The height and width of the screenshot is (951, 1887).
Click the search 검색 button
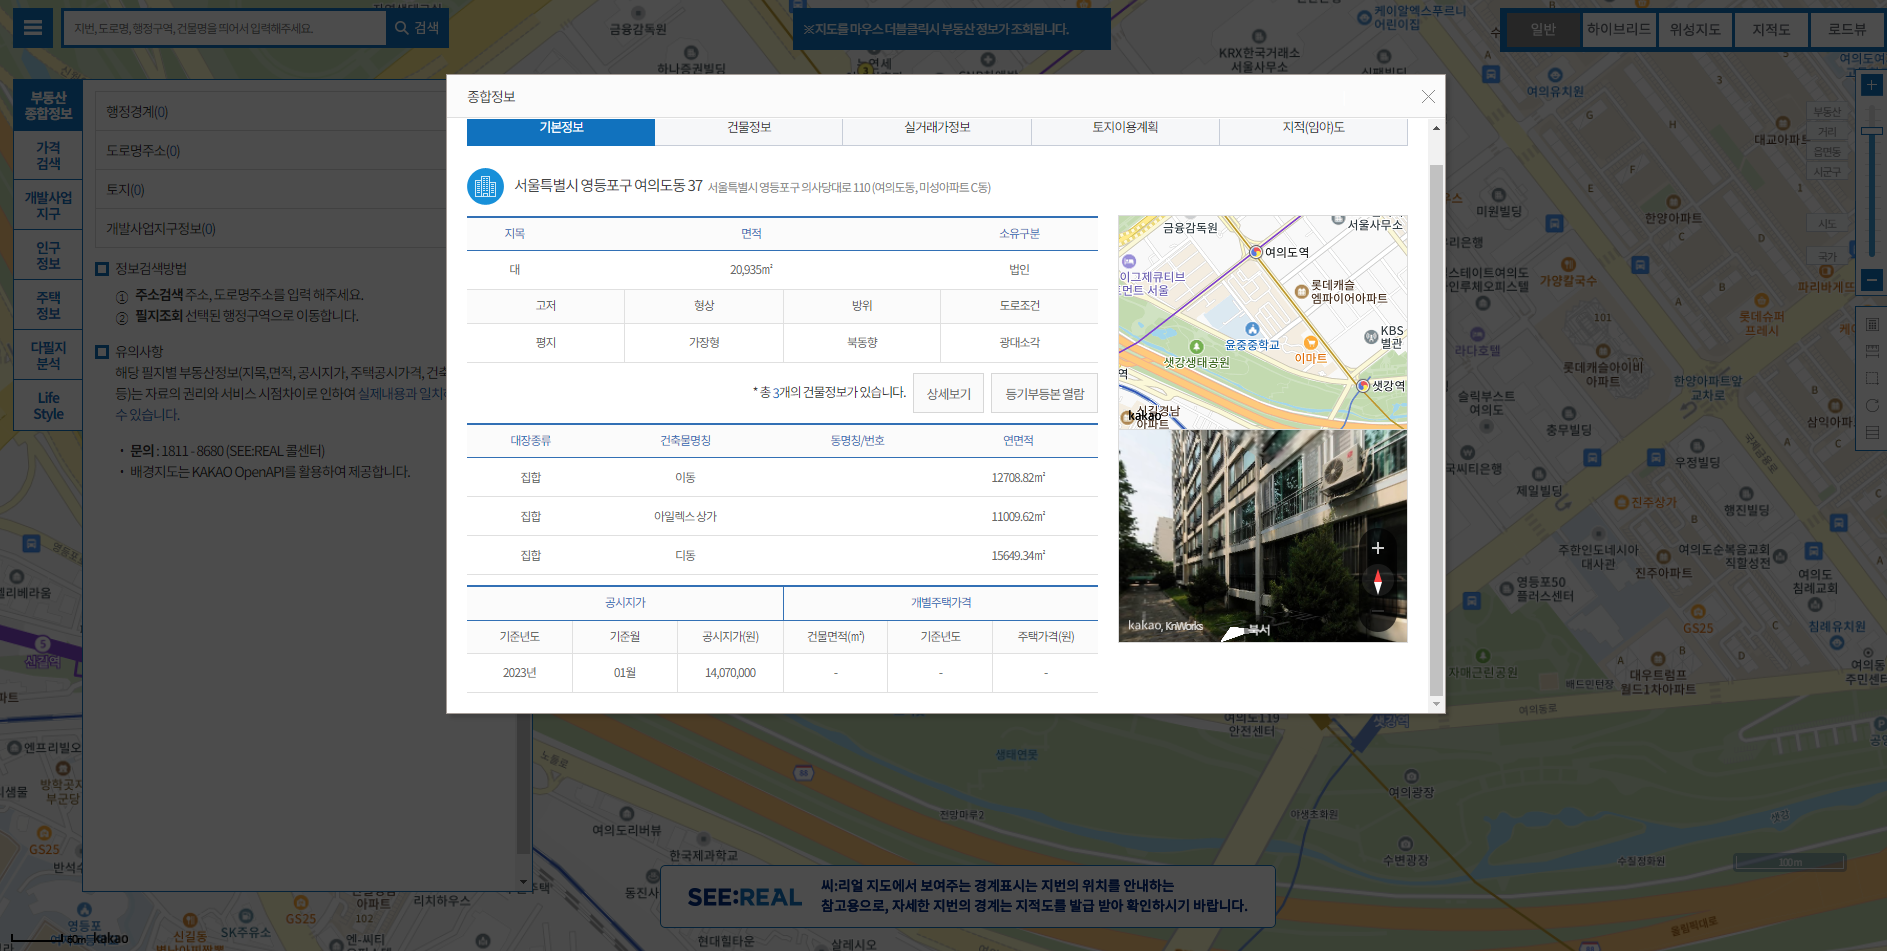tap(417, 28)
